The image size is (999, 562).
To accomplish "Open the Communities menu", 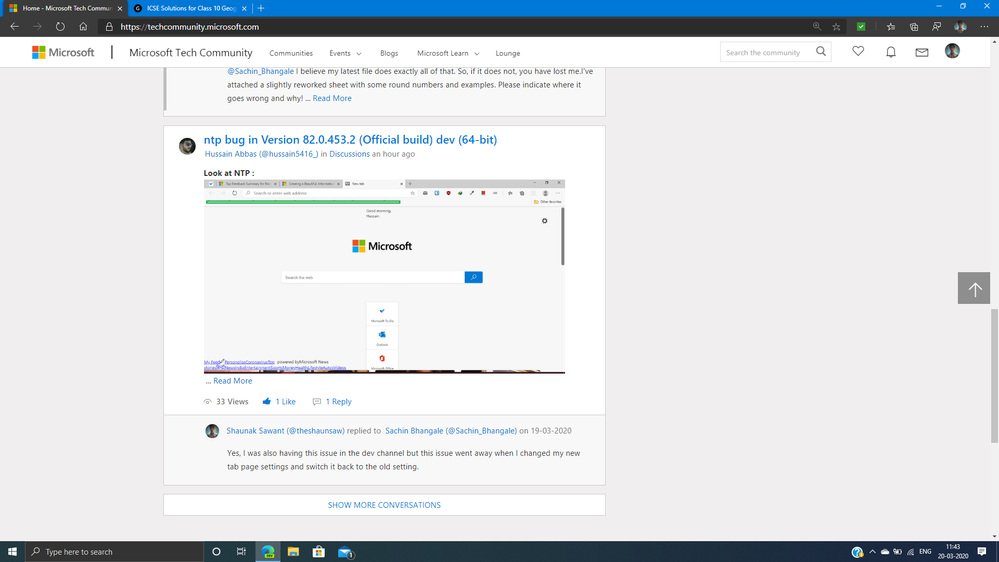I will 291,54.
